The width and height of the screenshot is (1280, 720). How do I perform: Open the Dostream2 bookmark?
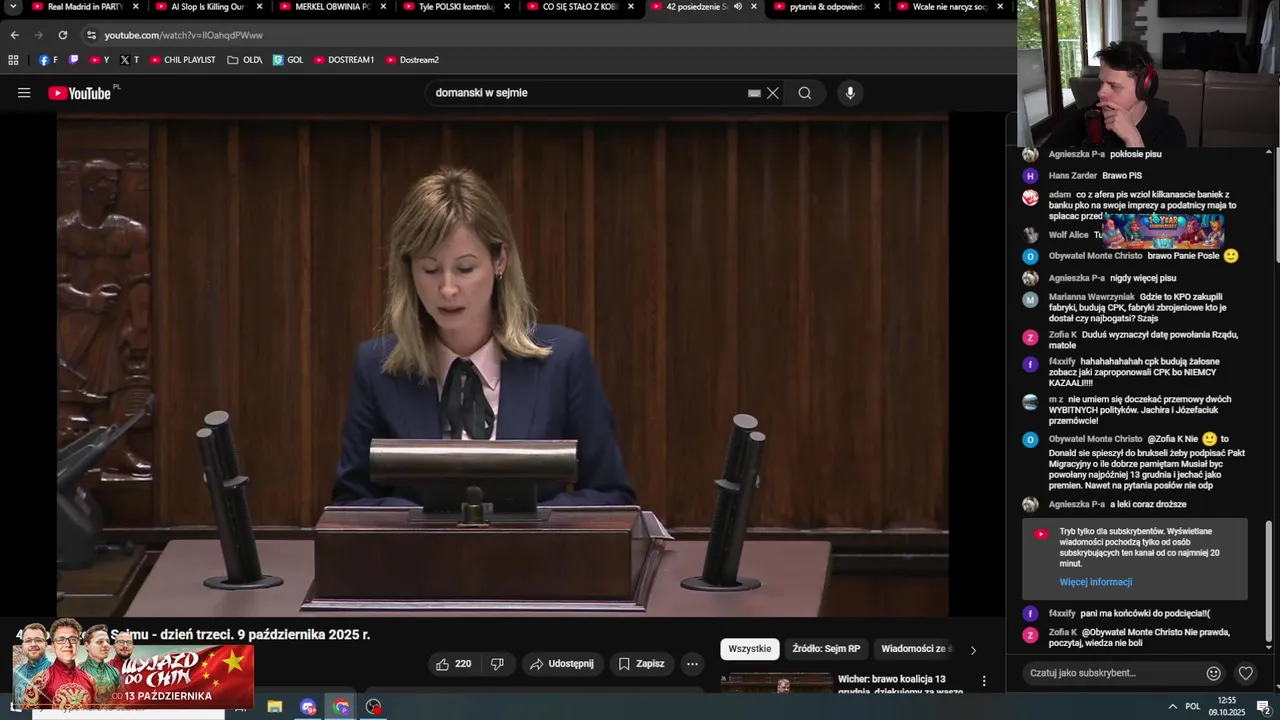(412, 60)
